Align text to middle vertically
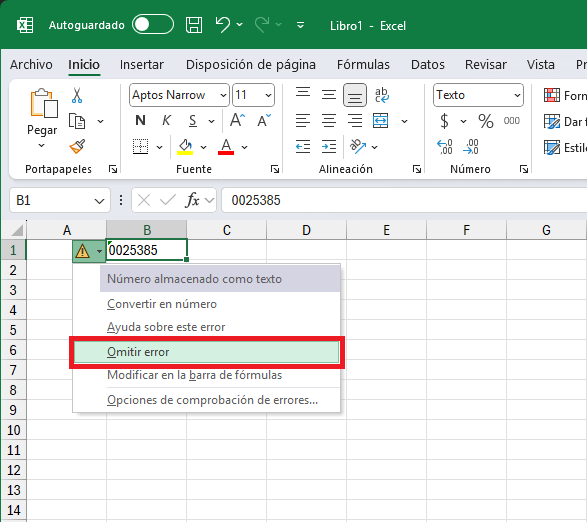Image resolution: width=587 pixels, height=522 pixels. pos(329,95)
